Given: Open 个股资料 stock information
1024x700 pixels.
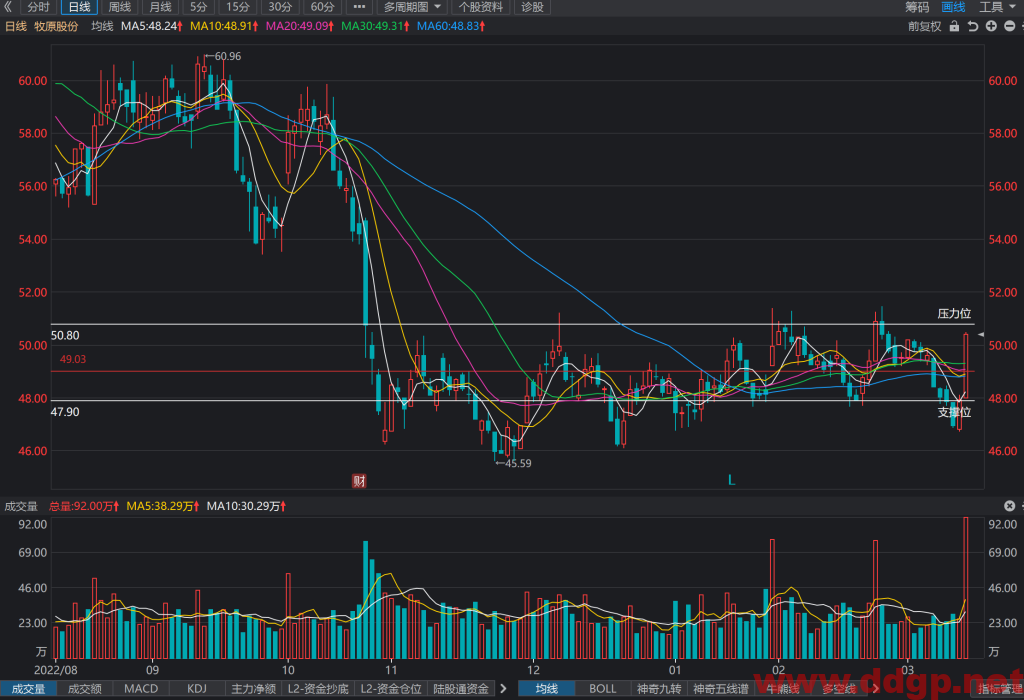Looking at the screenshot, I should click(x=481, y=7).
